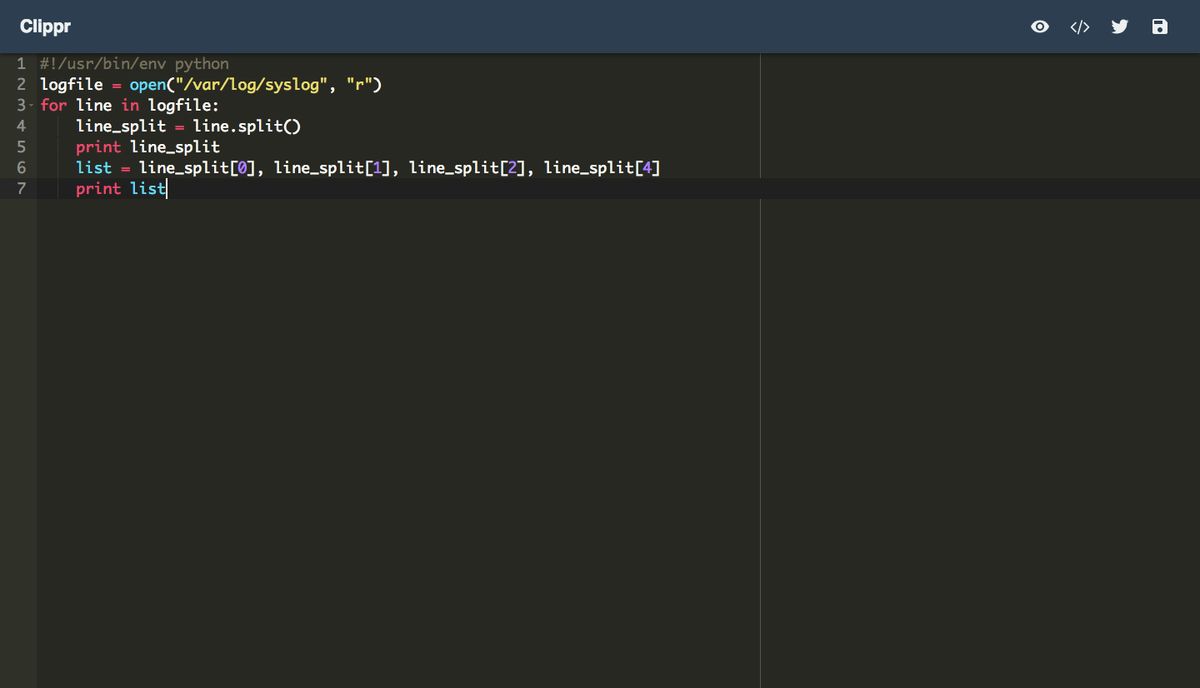The width and height of the screenshot is (1200, 688).
Task: Select the 'logfile' variable on line 2
Action: 71,84
